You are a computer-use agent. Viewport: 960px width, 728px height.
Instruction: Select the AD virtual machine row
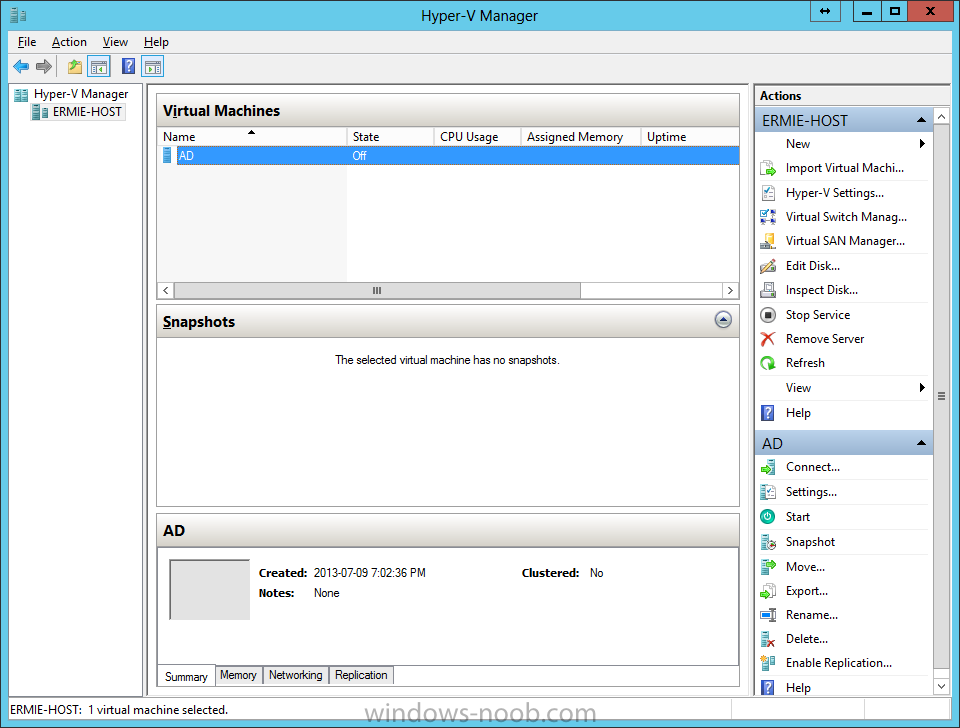448,156
